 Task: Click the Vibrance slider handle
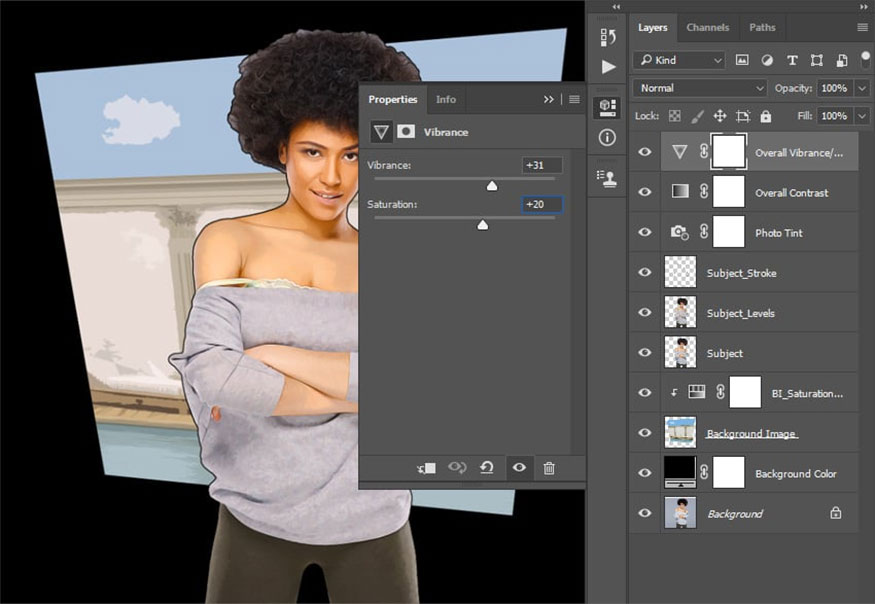pos(492,186)
